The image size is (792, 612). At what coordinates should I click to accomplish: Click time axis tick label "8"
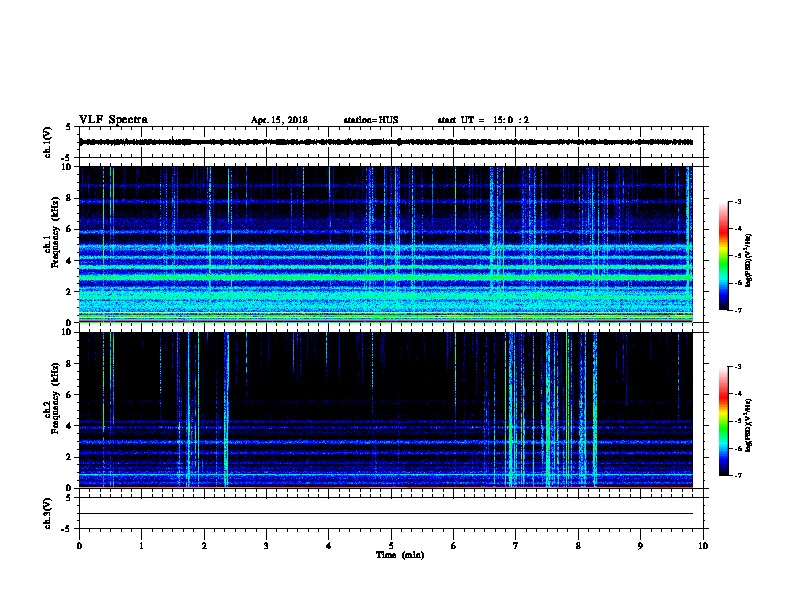(578, 546)
